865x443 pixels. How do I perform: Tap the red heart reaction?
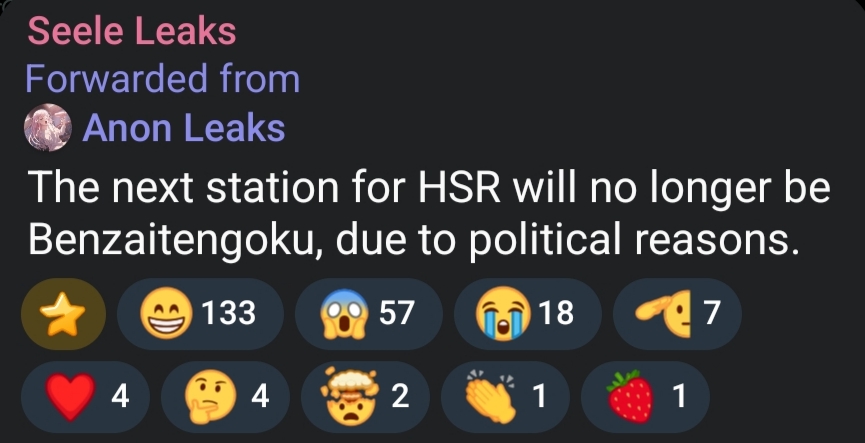pos(85,397)
